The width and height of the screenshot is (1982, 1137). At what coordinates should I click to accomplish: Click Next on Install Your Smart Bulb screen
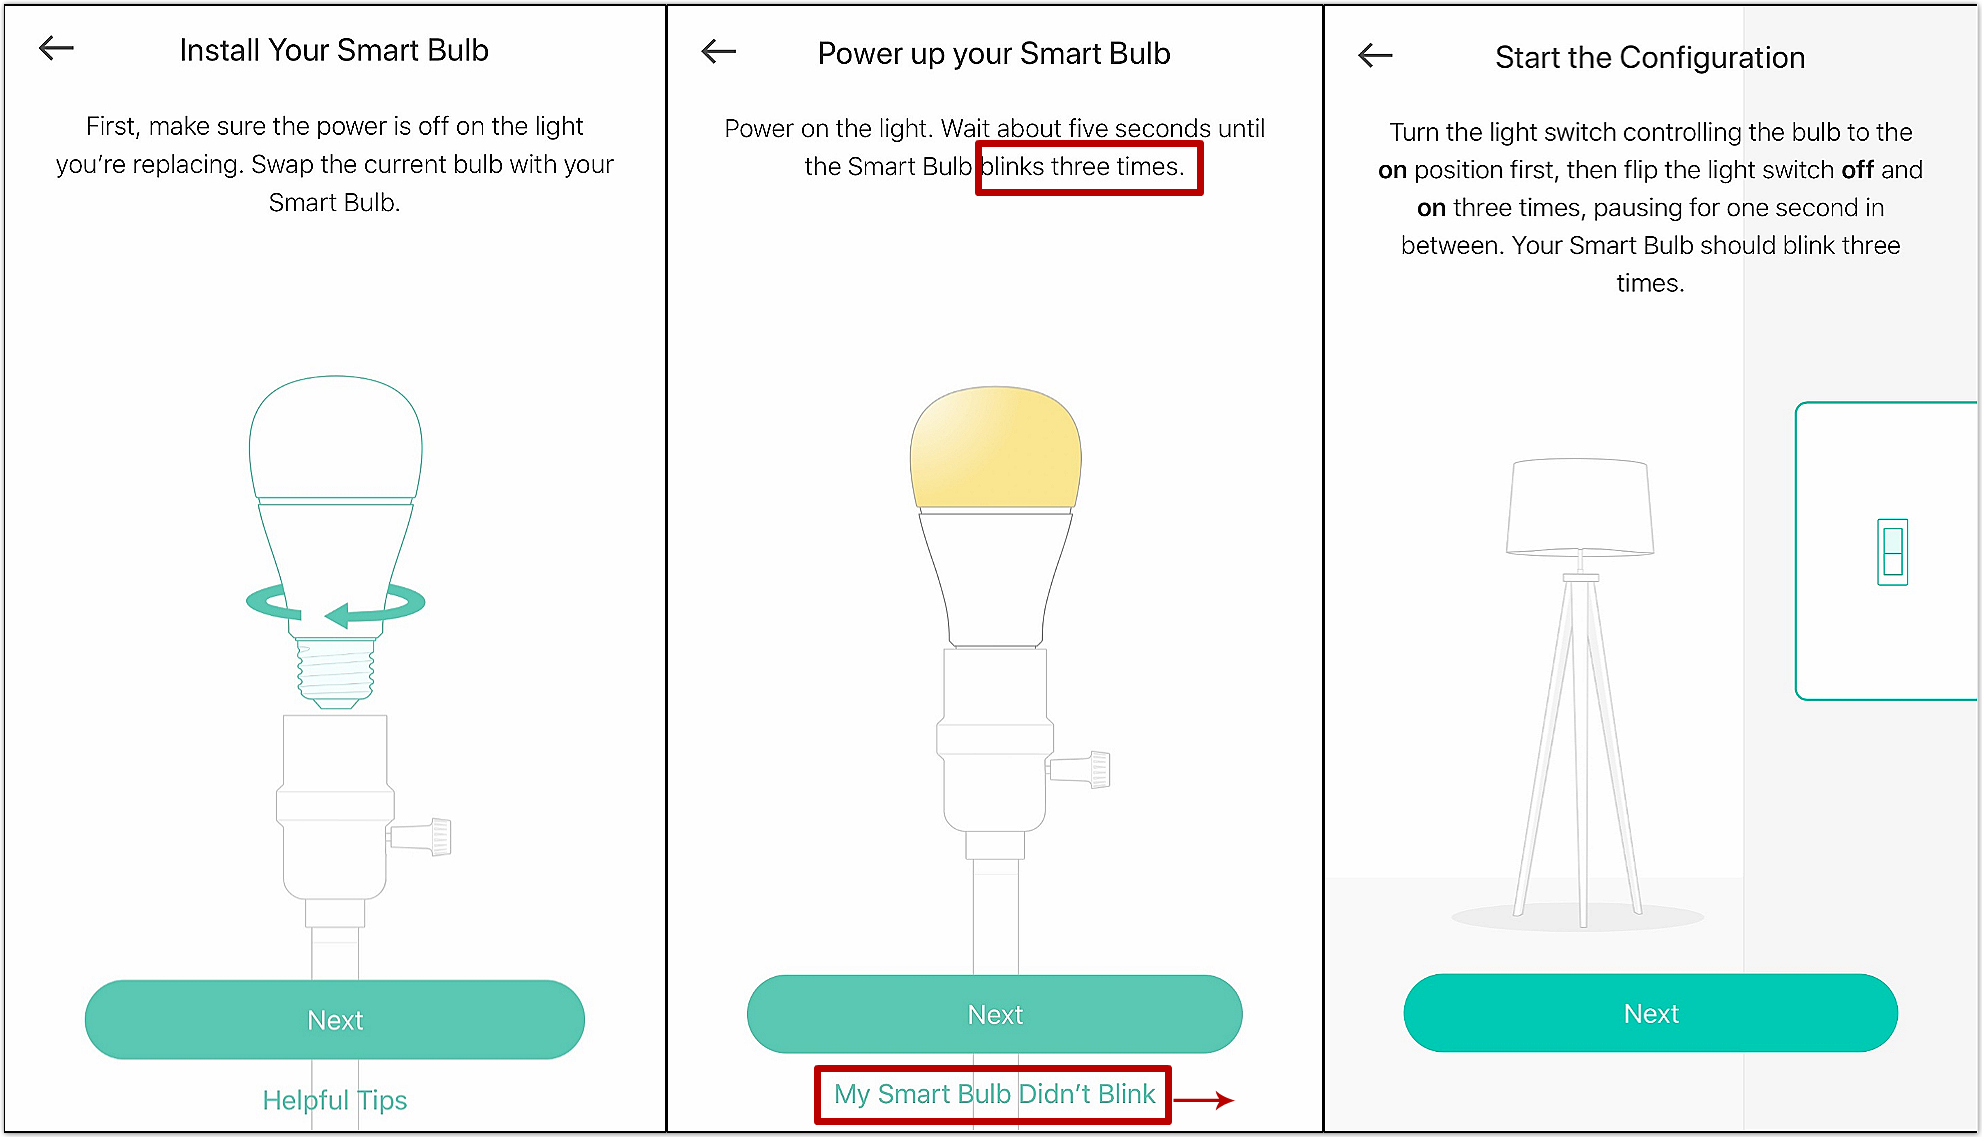(331, 1017)
